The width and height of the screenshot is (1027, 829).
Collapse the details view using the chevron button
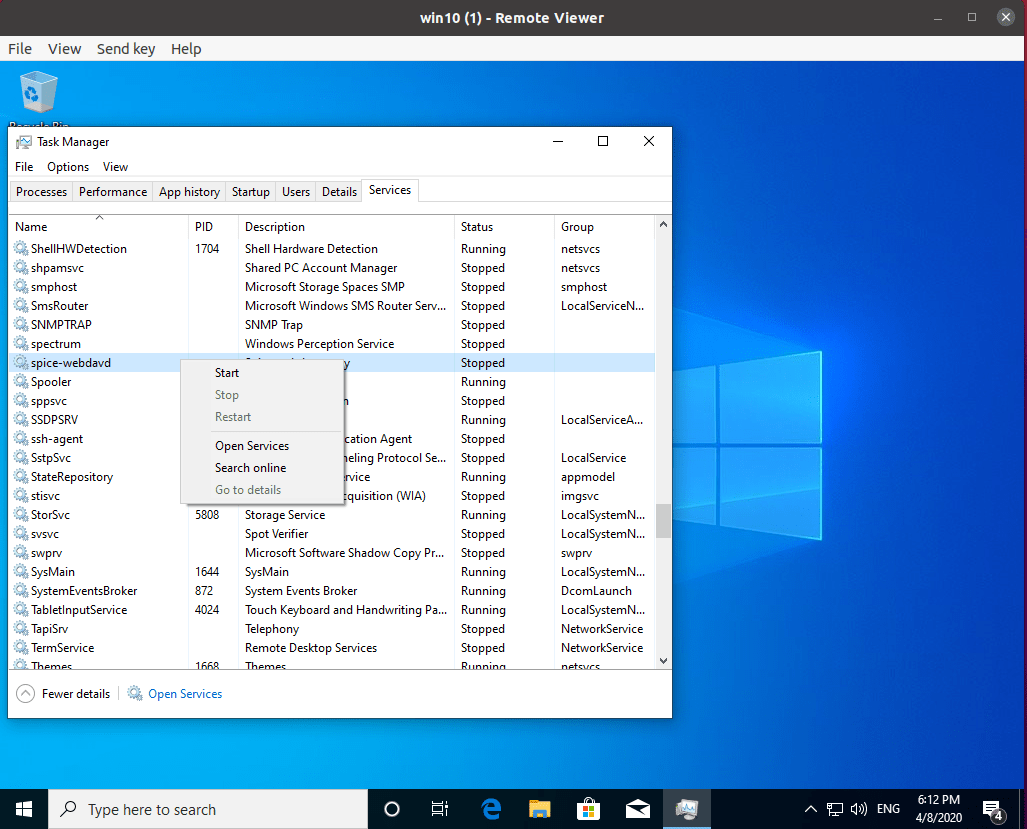24,693
